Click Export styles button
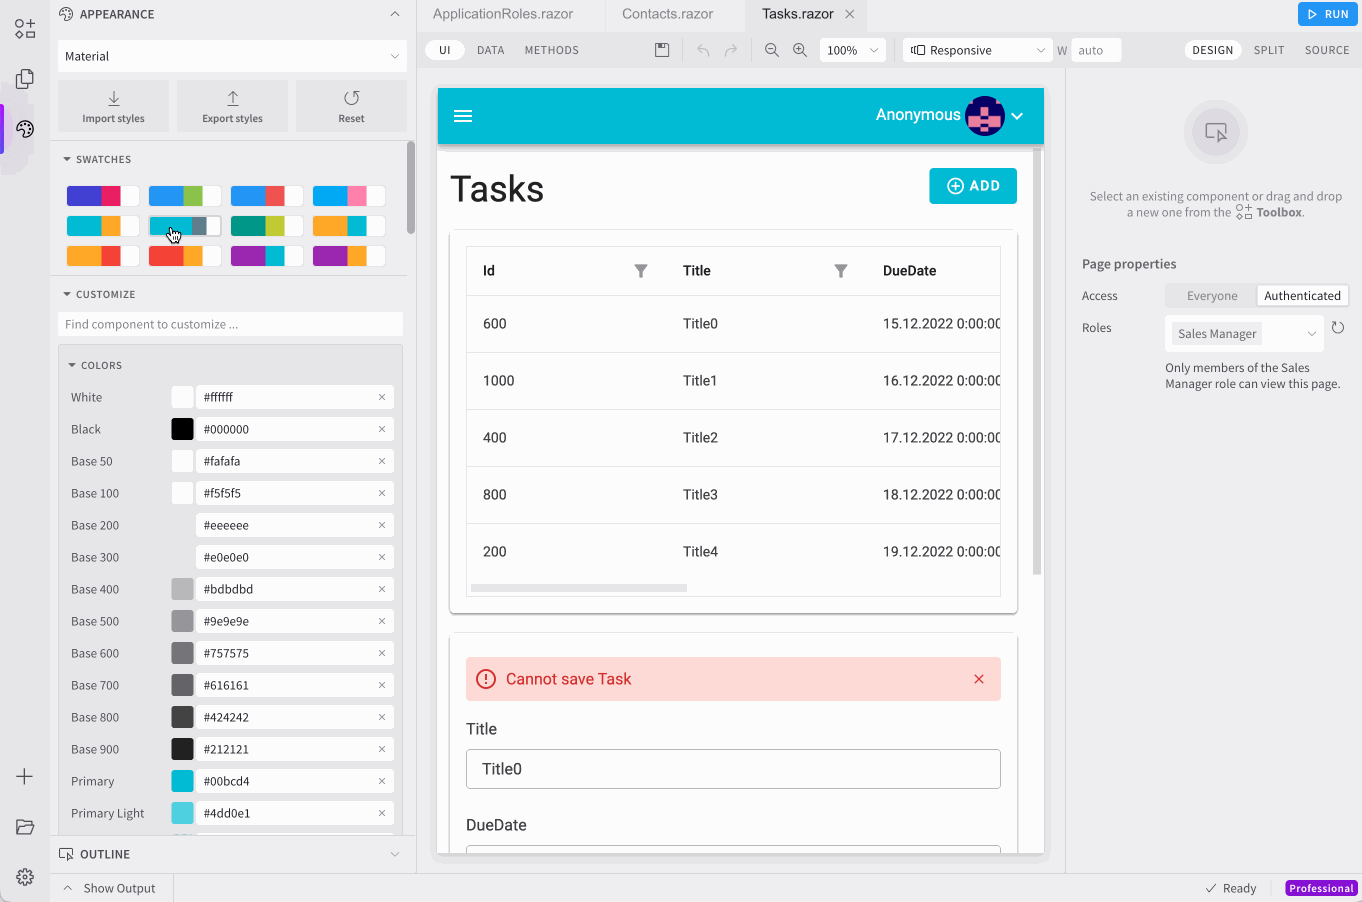The width and height of the screenshot is (1362, 902). click(x=232, y=106)
